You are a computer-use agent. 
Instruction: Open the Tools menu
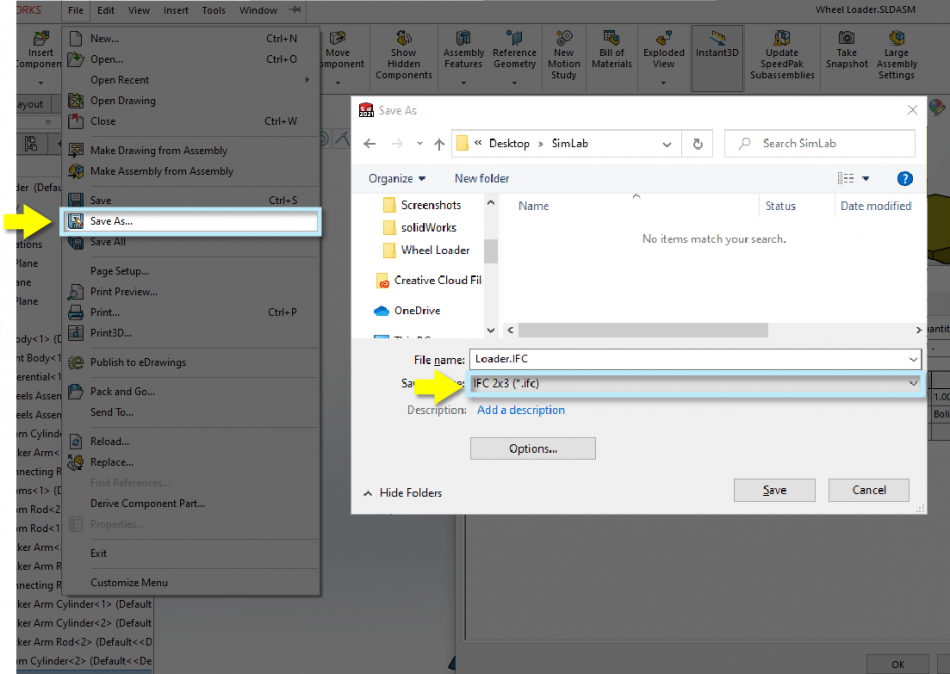[213, 10]
